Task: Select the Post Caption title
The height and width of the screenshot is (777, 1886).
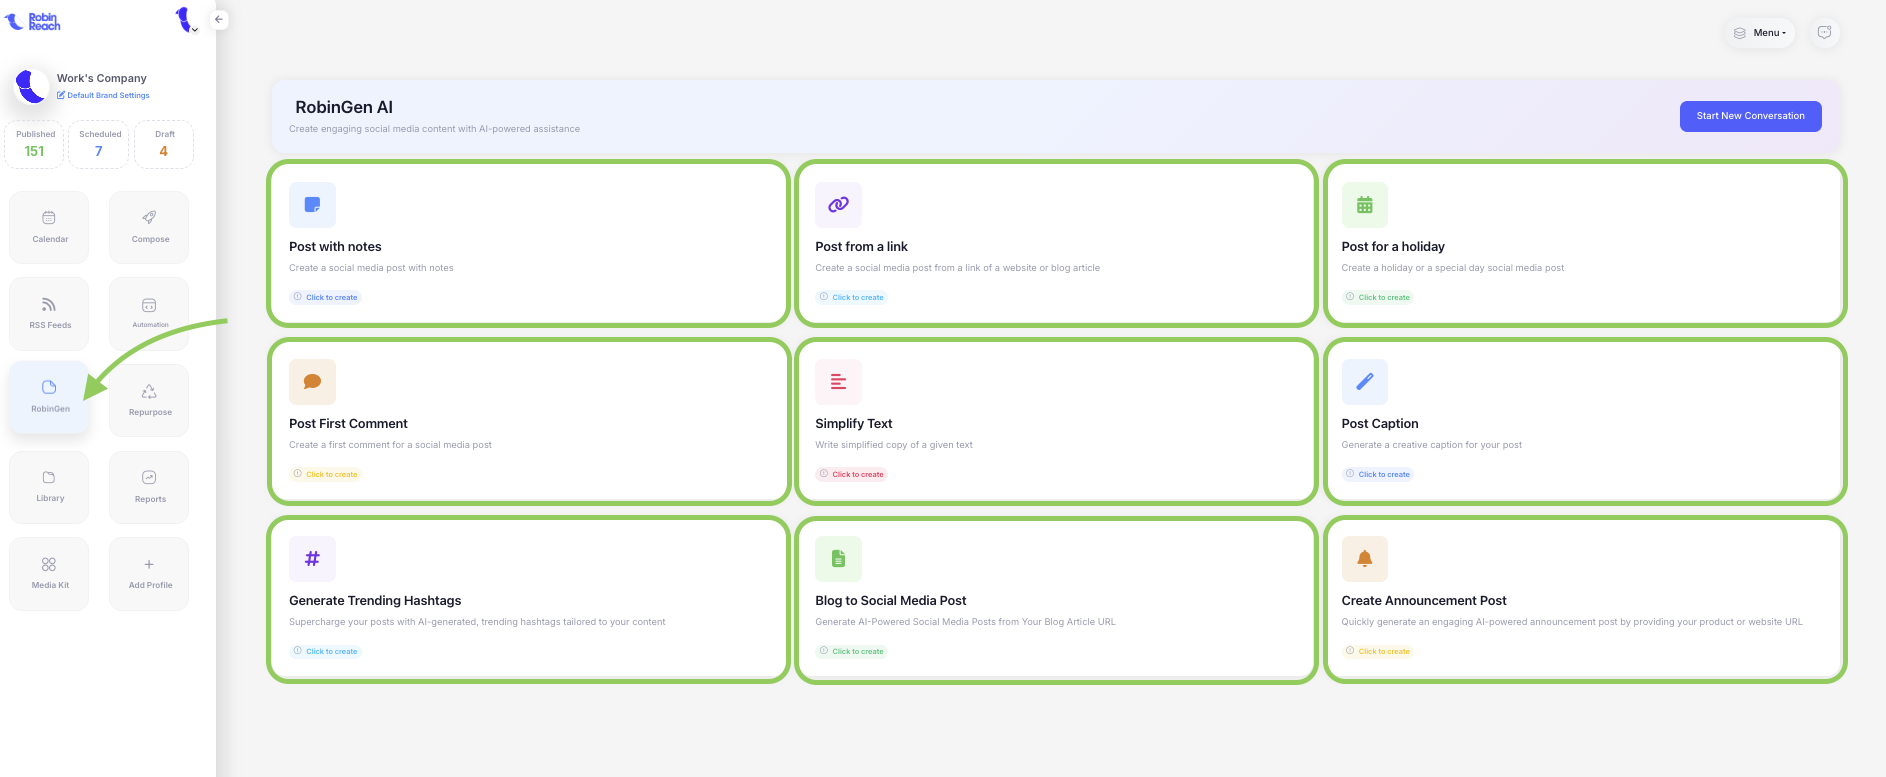Action: point(1380,424)
